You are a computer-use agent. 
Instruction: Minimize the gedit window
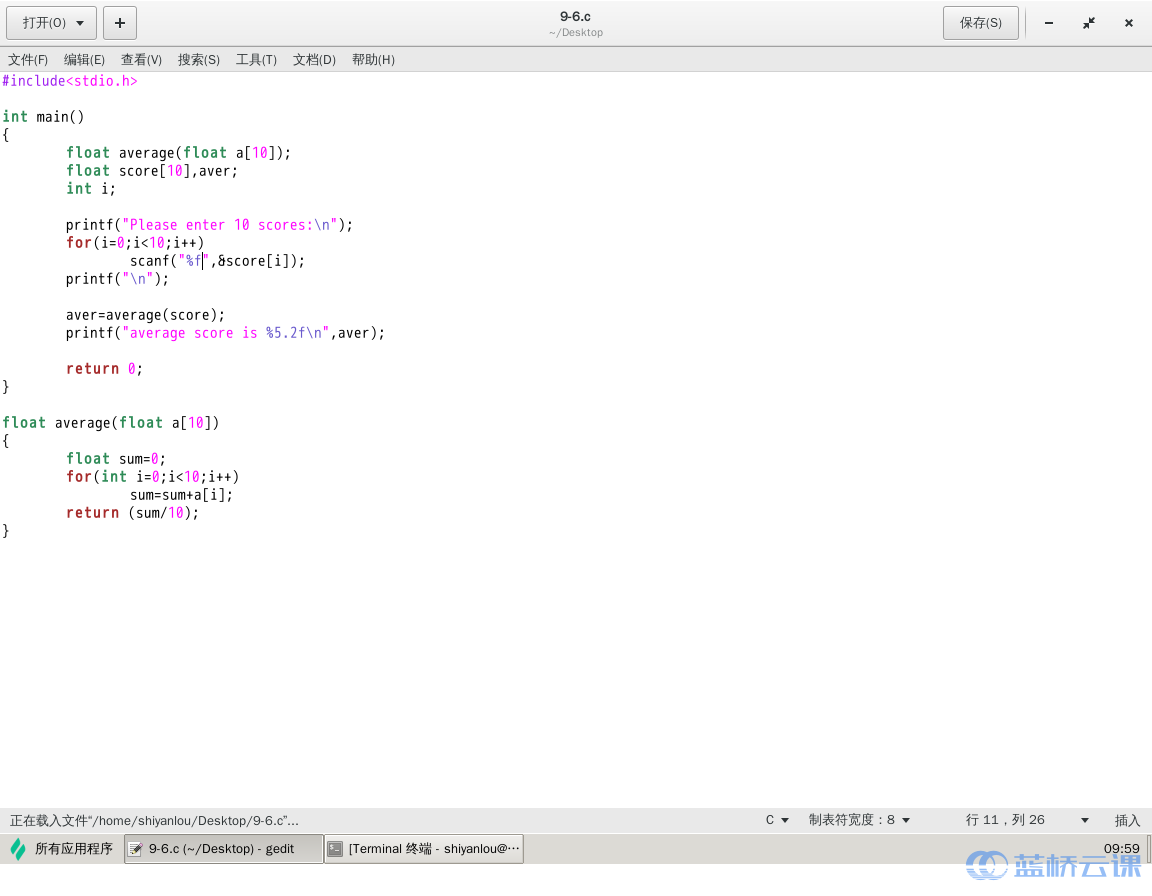(x=1049, y=23)
